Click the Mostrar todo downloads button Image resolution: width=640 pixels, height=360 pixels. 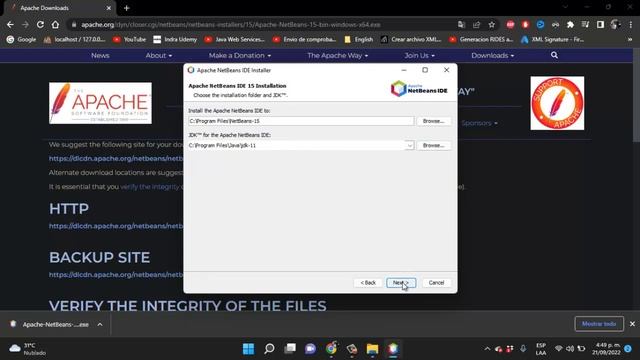pos(599,324)
